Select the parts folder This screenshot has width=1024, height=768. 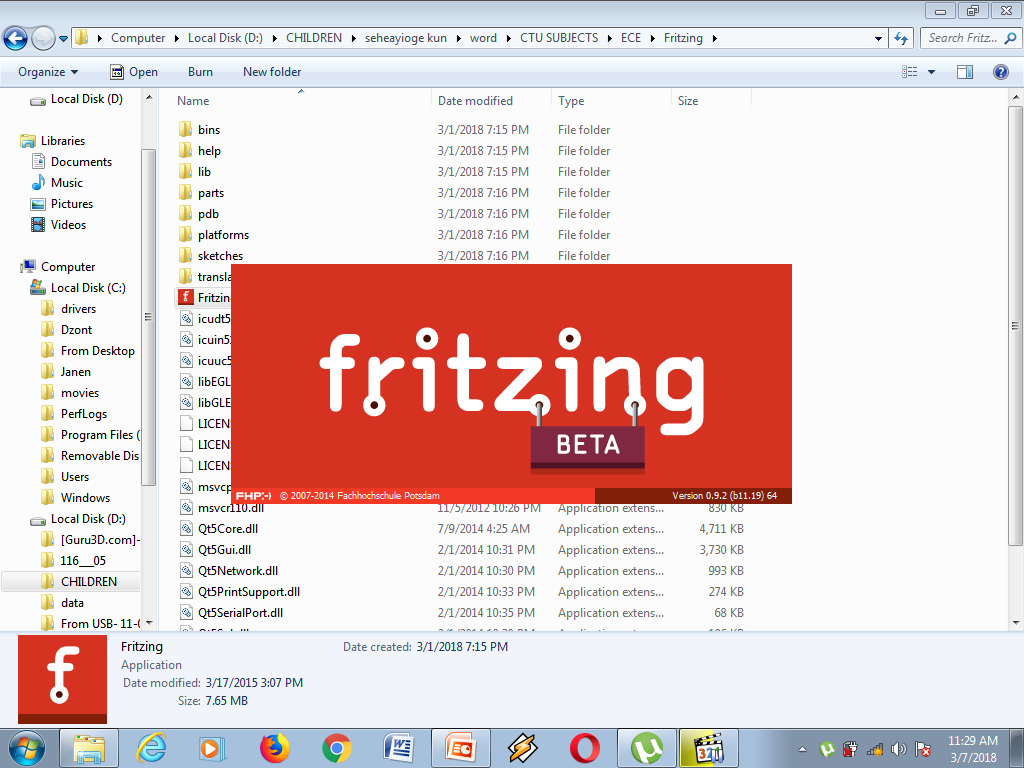(210, 193)
